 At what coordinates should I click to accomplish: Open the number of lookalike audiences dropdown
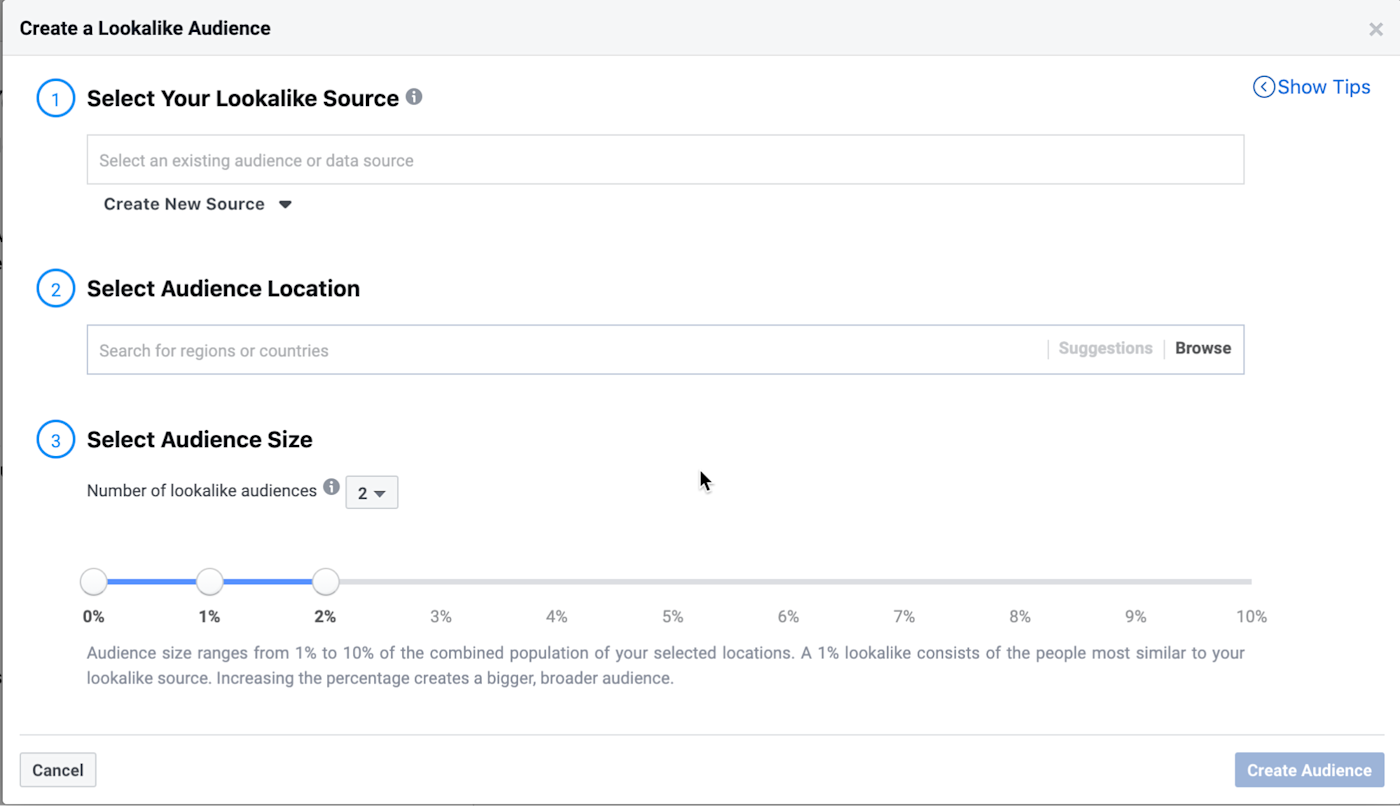[x=372, y=493]
